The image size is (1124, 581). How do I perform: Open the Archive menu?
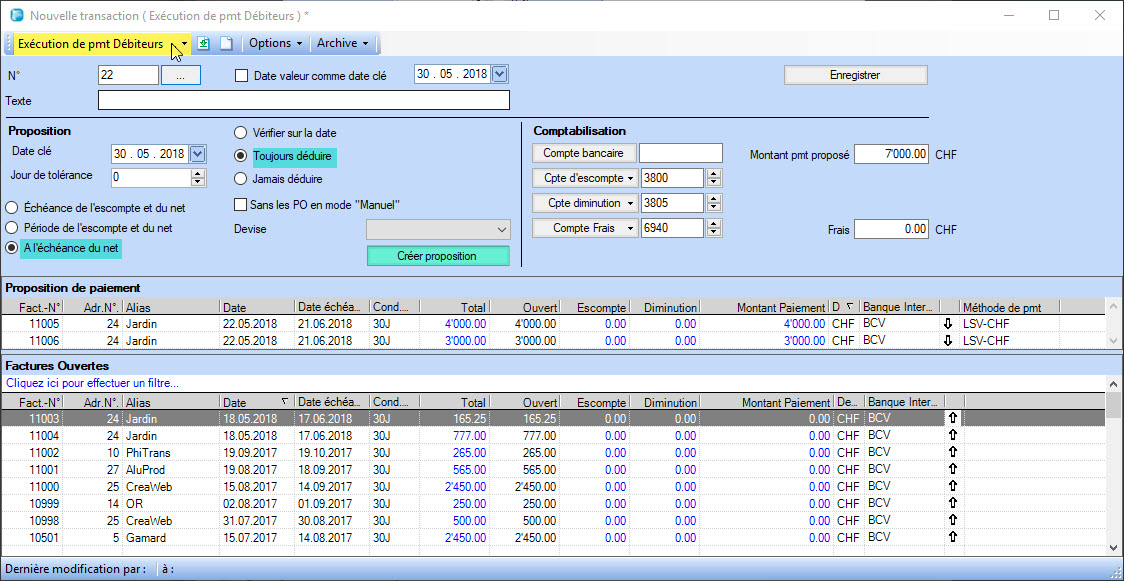click(x=343, y=44)
